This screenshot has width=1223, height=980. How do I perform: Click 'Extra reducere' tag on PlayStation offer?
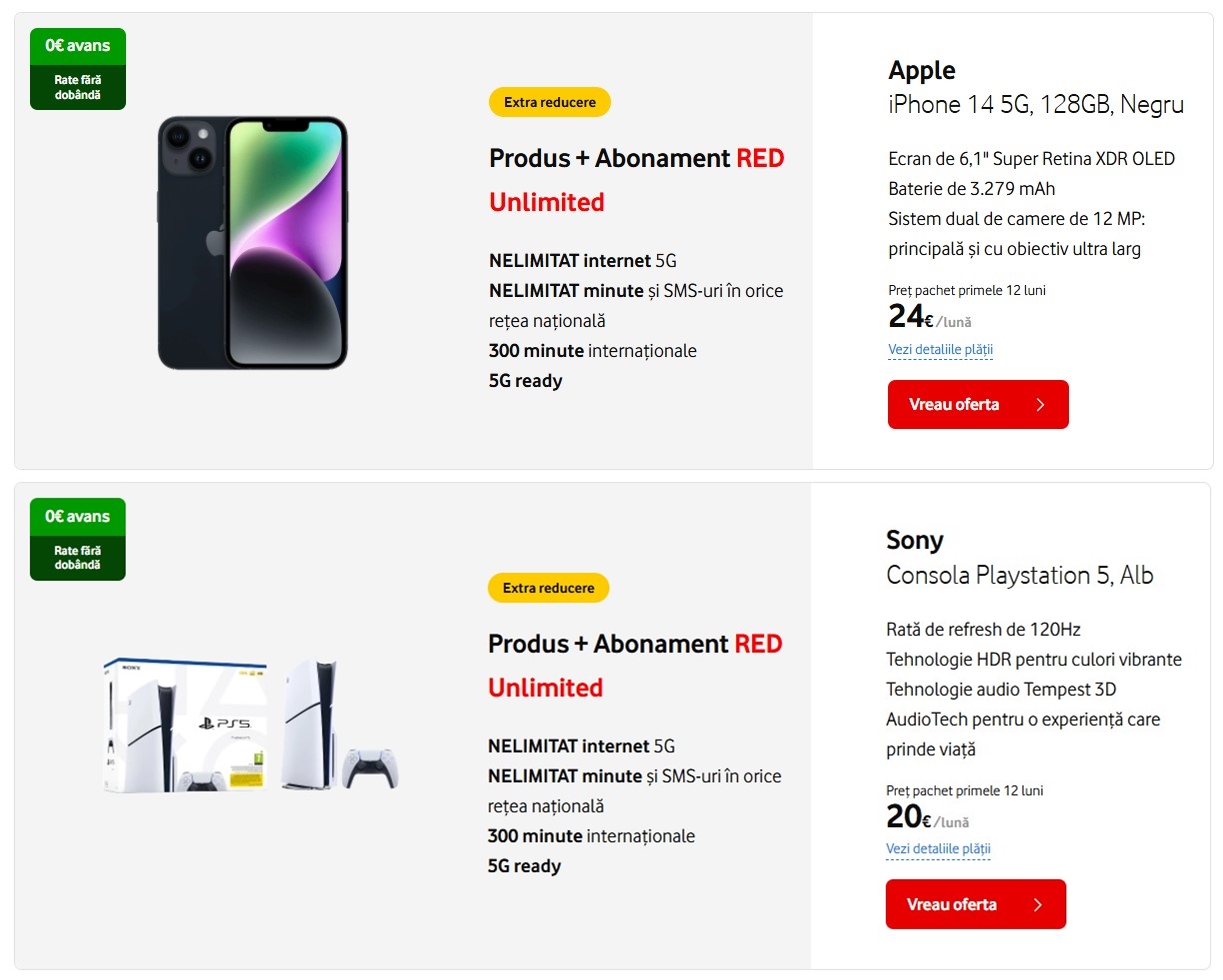(549, 588)
